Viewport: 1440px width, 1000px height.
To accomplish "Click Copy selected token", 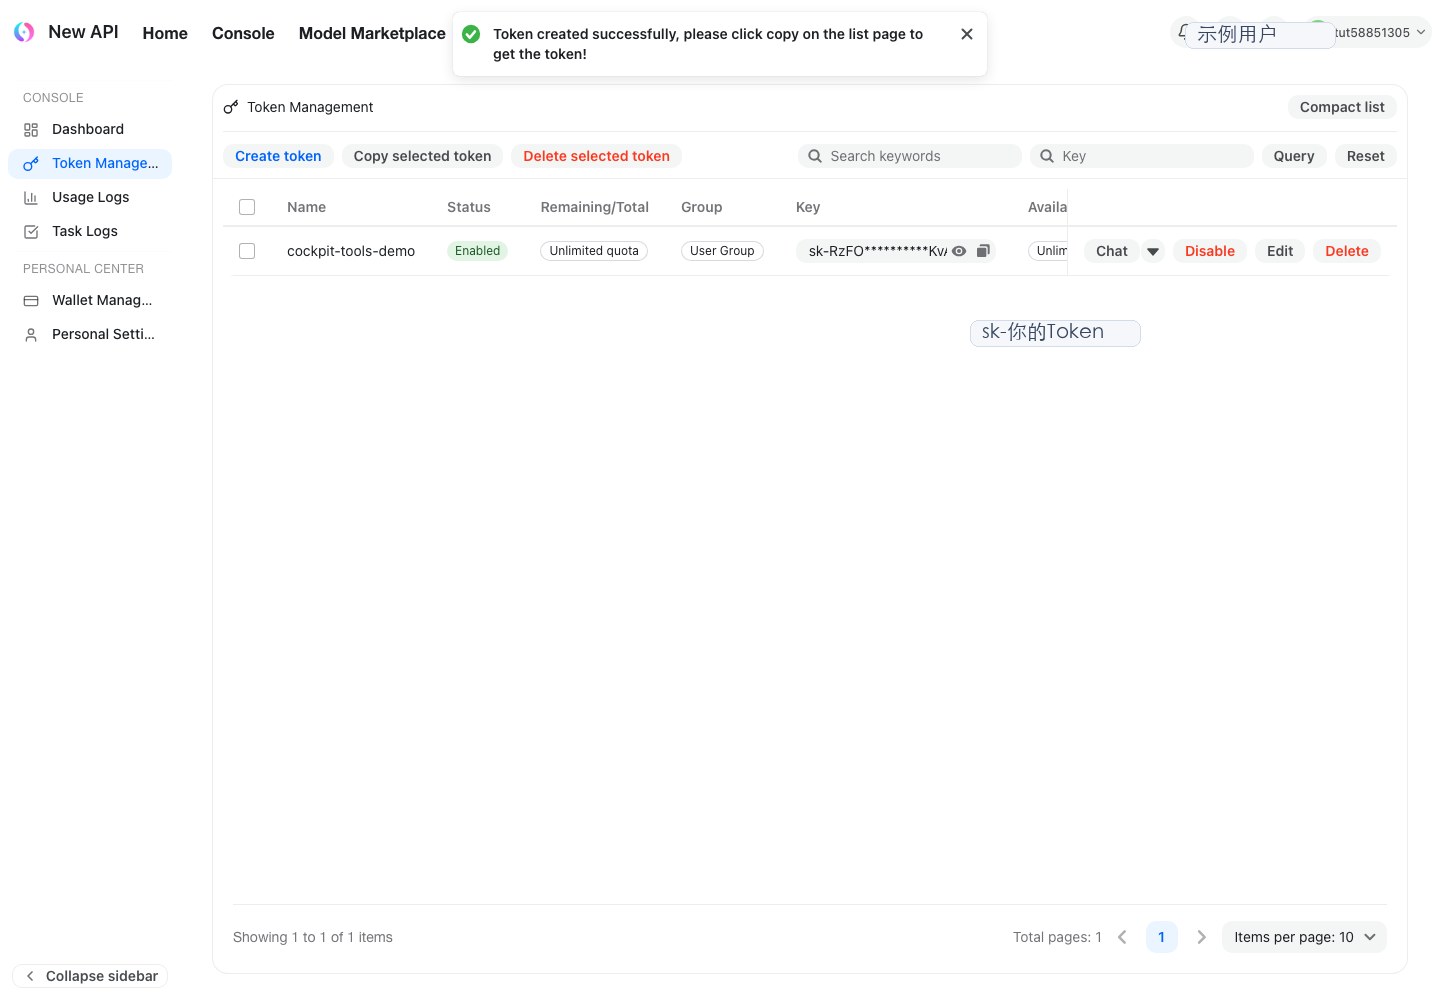I will pos(422,156).
